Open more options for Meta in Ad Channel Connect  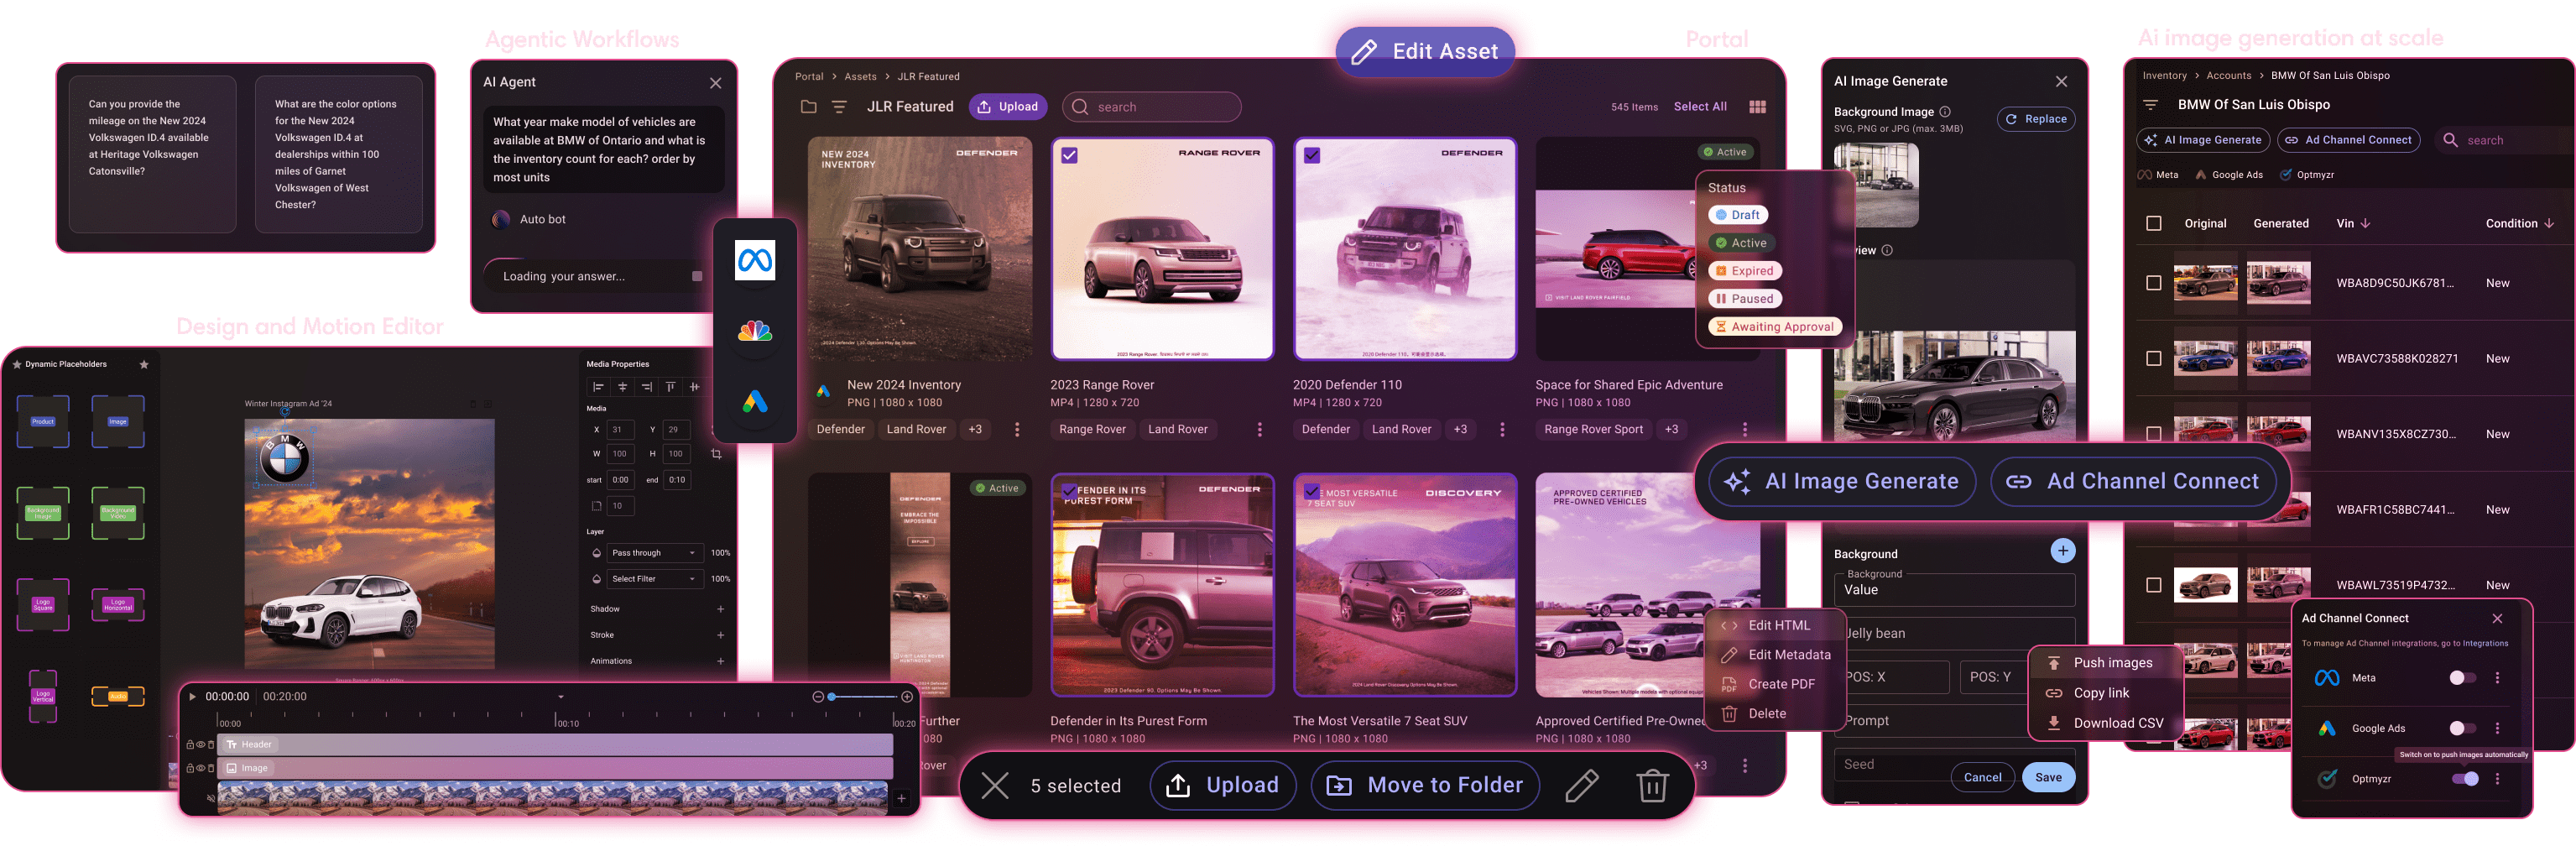2497,678
